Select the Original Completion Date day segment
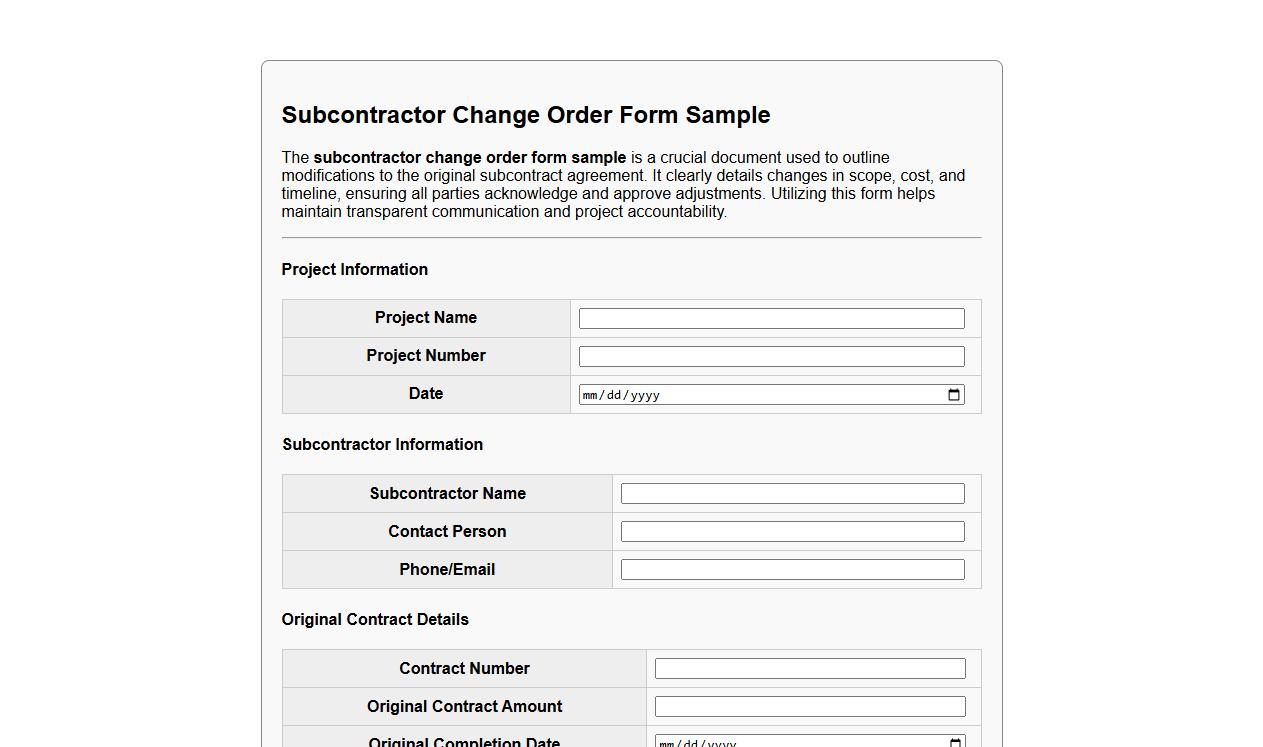The image size is (1263, 747). coord(688,743)
